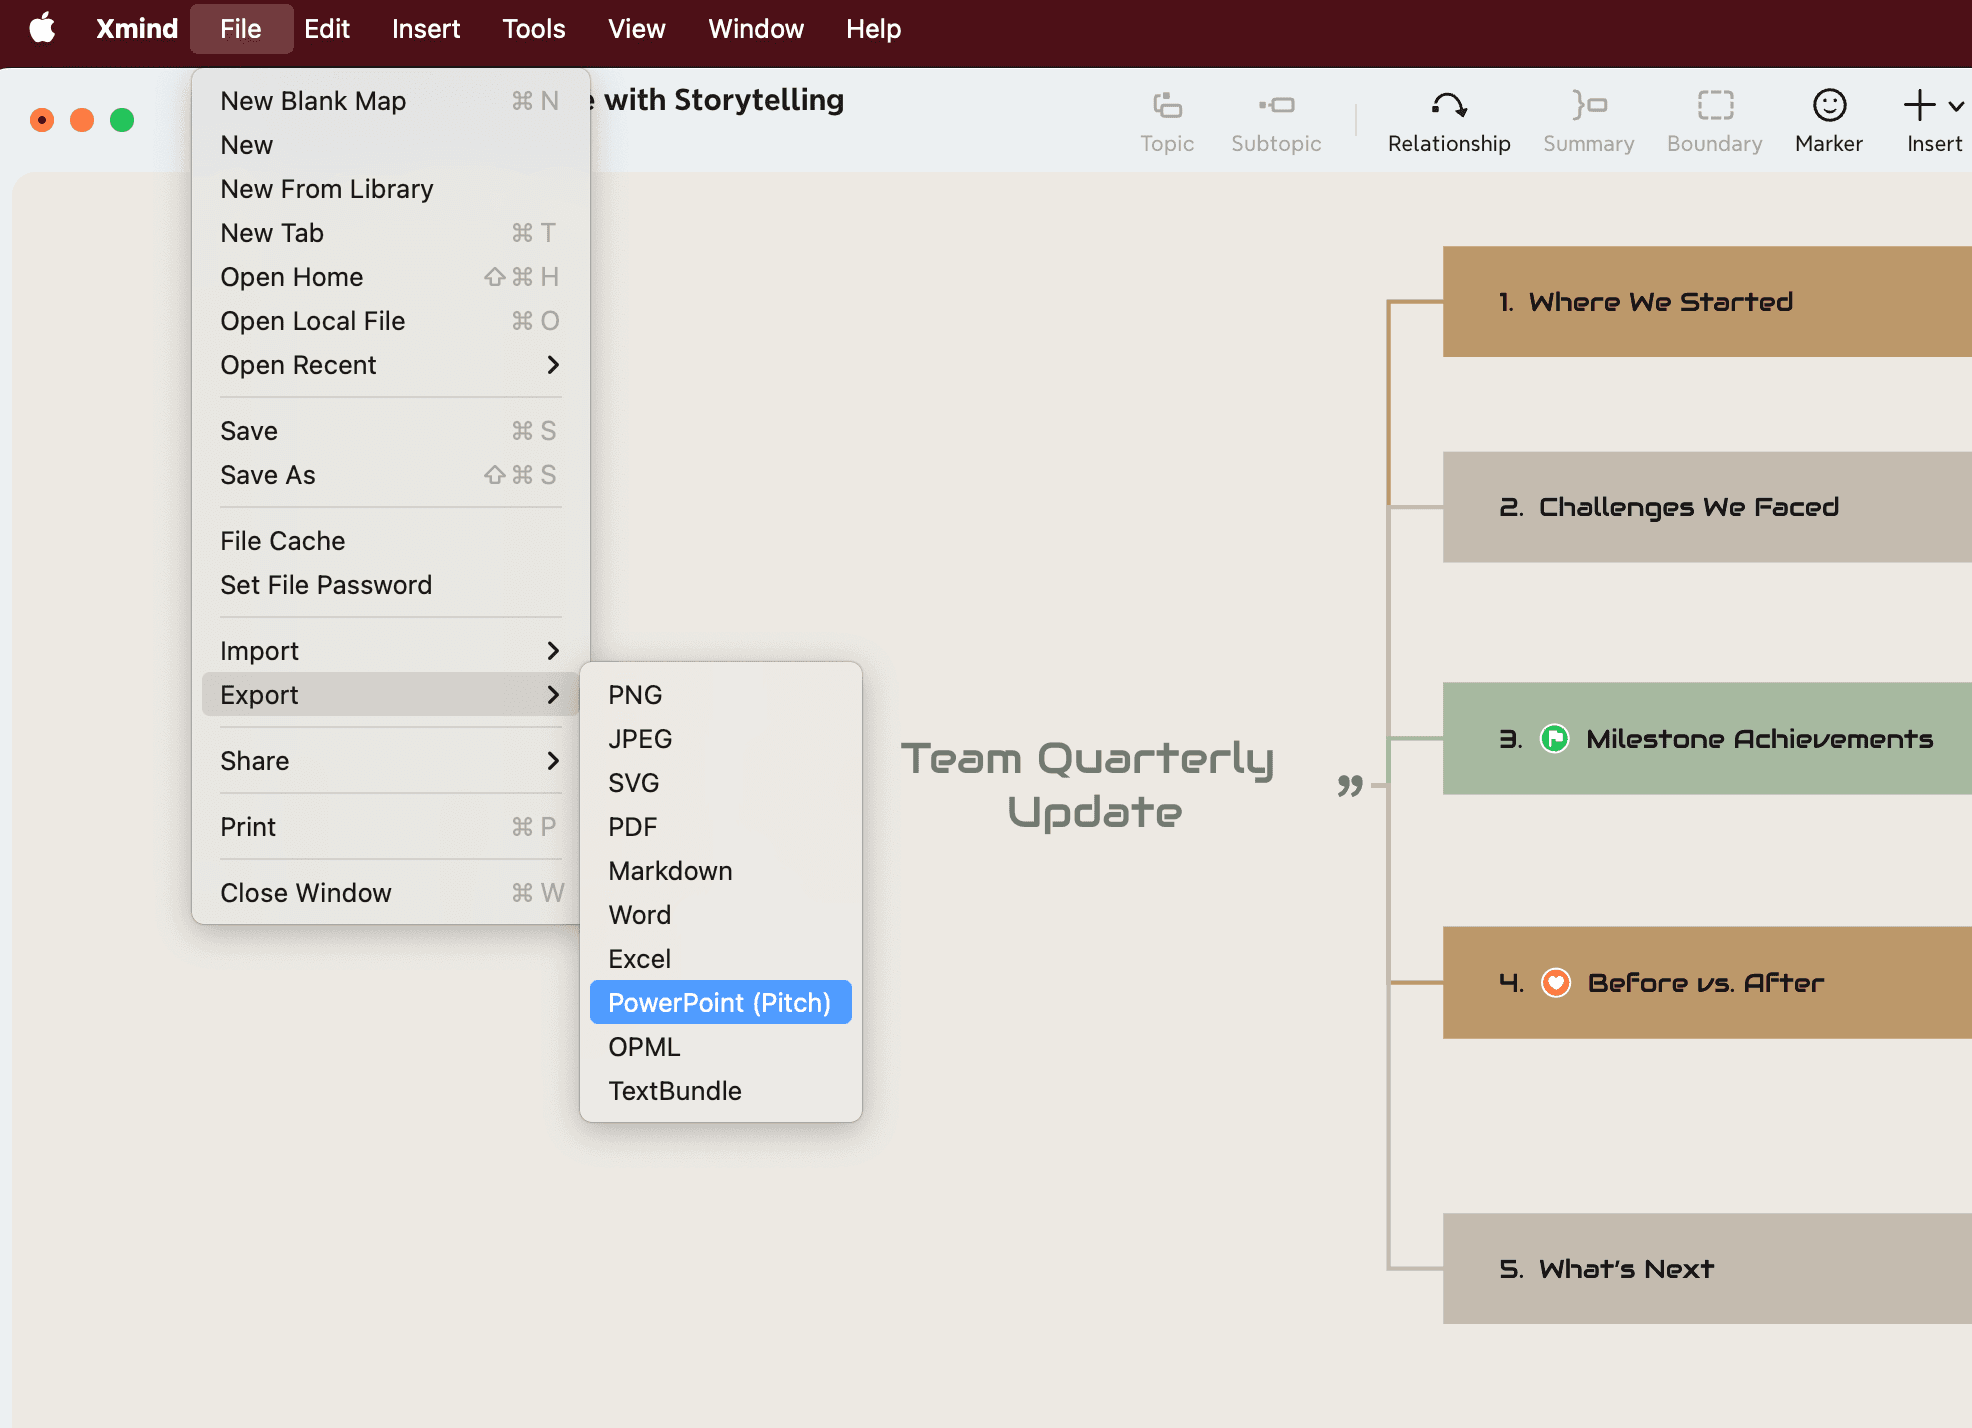Open the View menu

tap(637, 29)
